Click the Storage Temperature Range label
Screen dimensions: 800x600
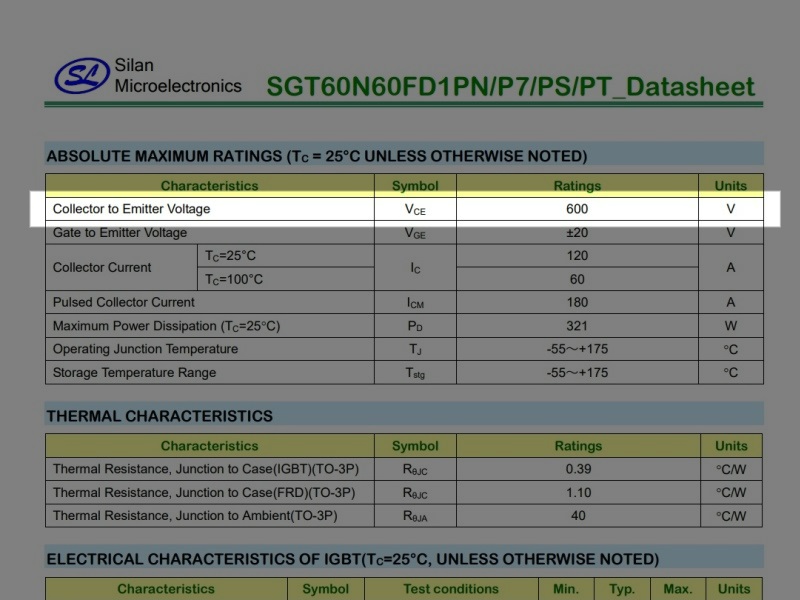134,372
